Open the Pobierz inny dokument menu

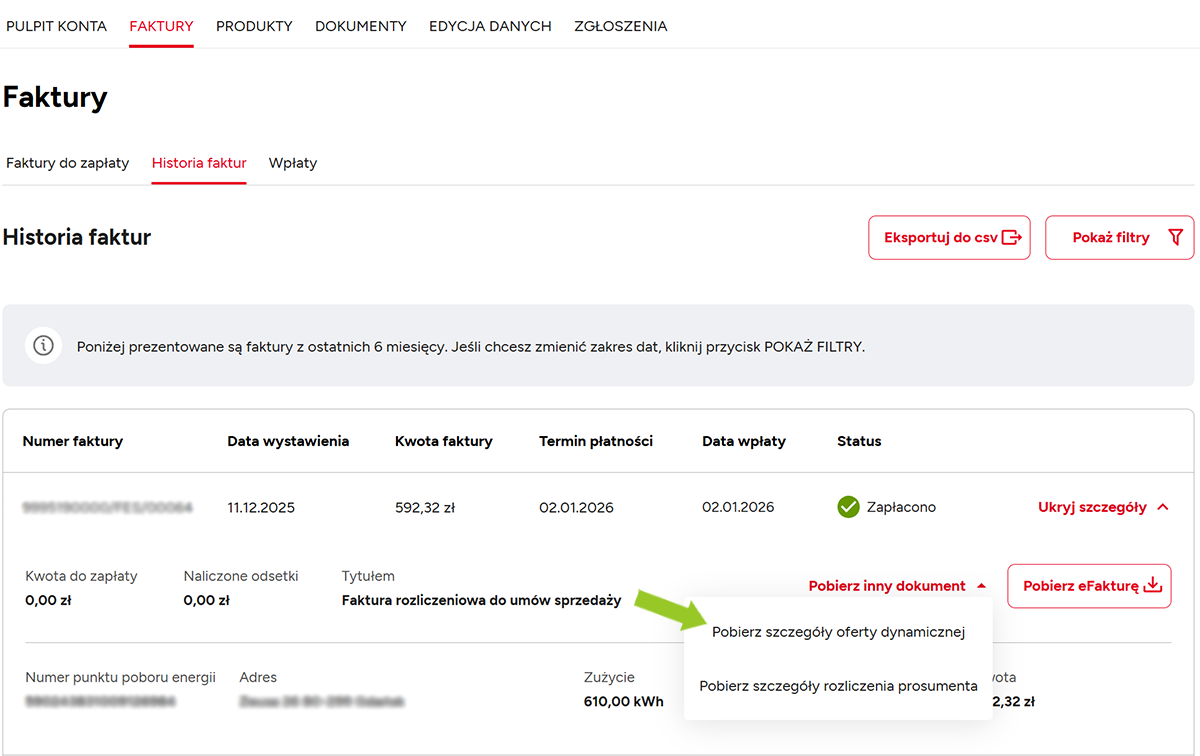(x=887, y=586)
